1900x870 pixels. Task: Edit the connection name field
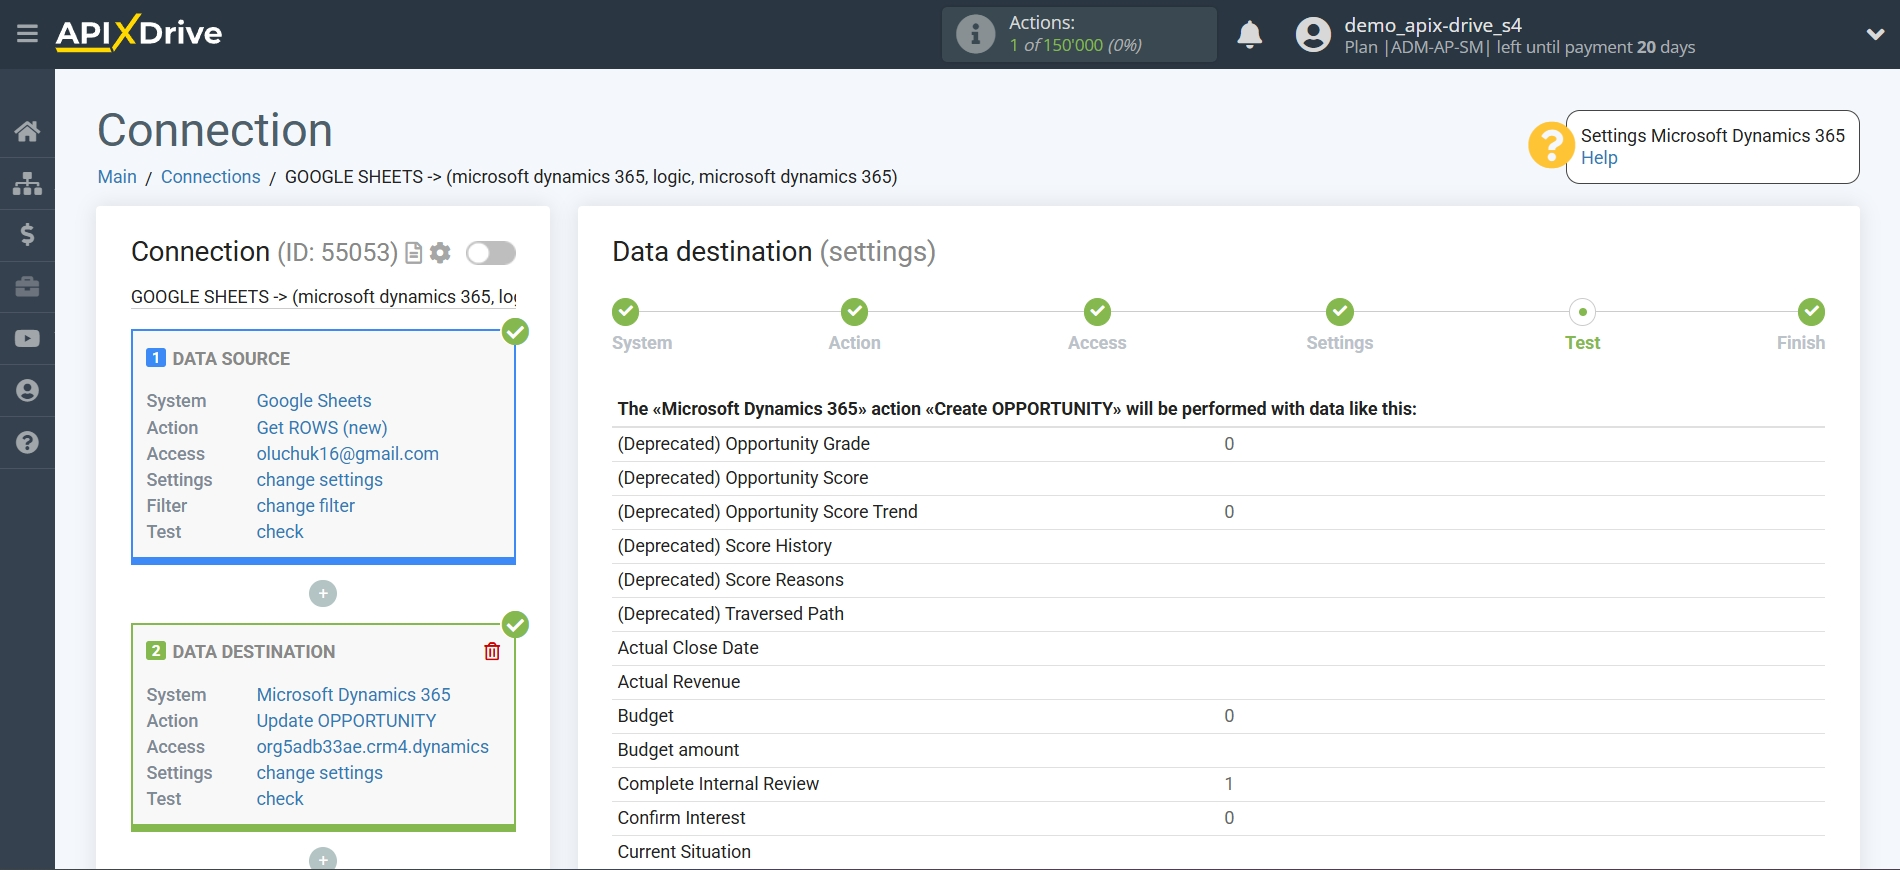[324, 297]
